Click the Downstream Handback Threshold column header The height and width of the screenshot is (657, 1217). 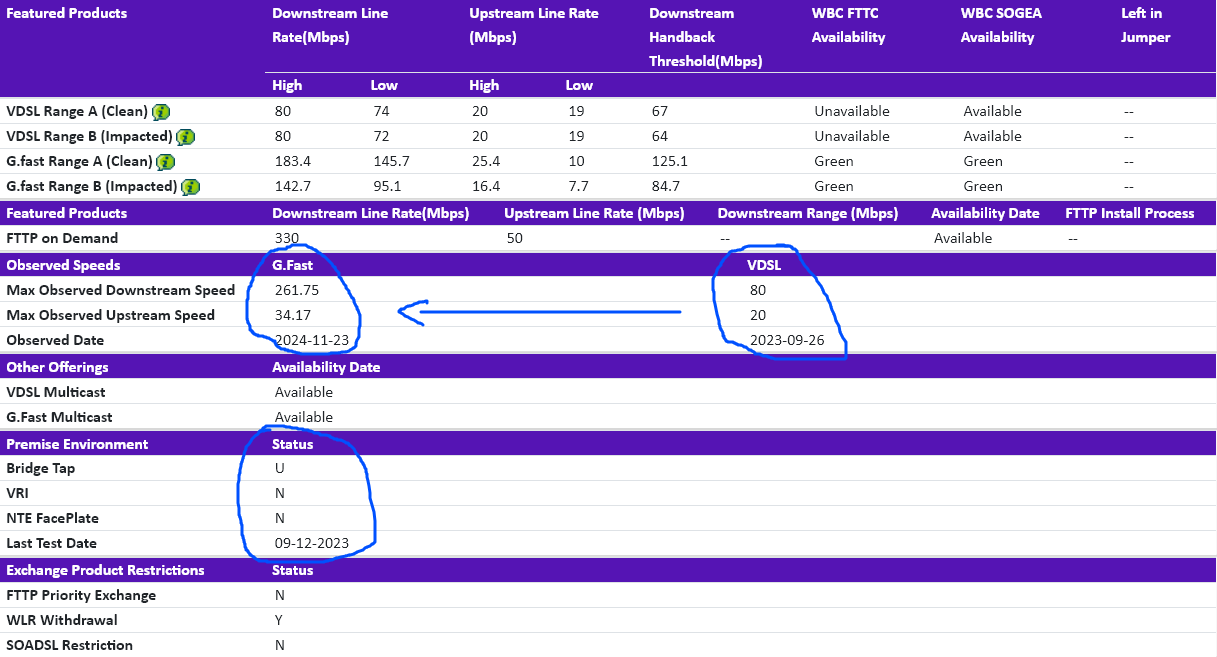[x=705, y=37]
